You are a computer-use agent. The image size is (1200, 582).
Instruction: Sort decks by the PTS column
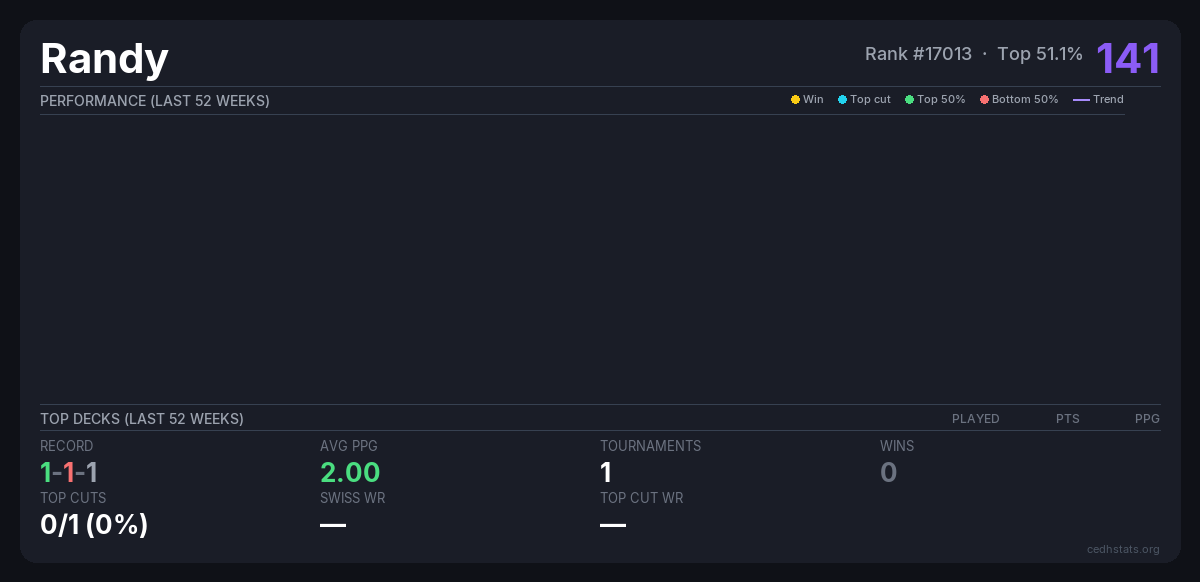click(x=1067, y=419)
